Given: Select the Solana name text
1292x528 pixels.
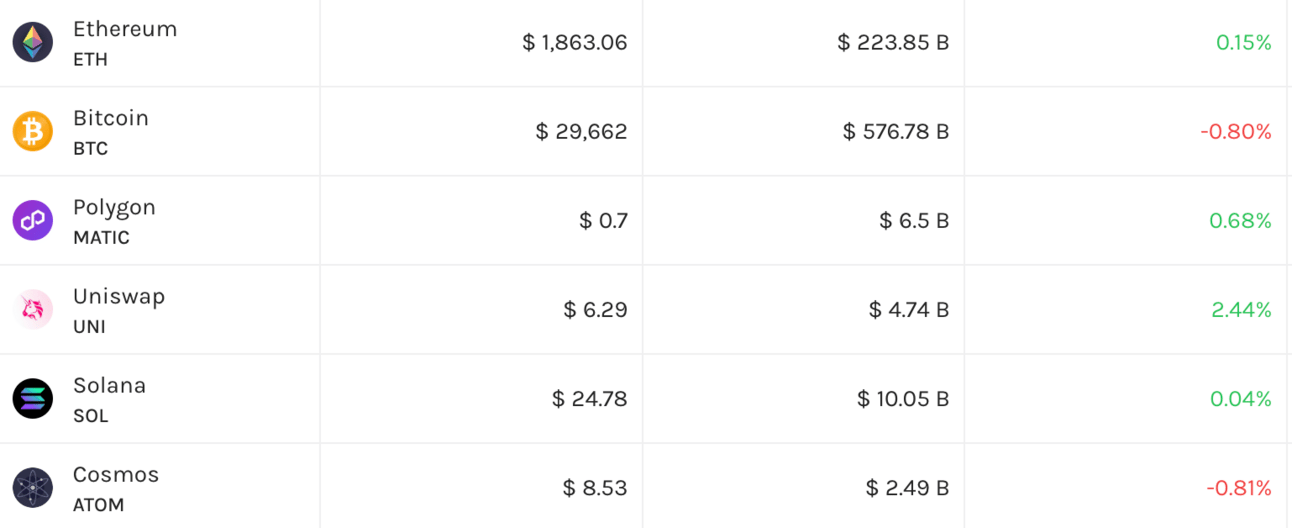Looking at the screenshot, I should tap(110, 385).
